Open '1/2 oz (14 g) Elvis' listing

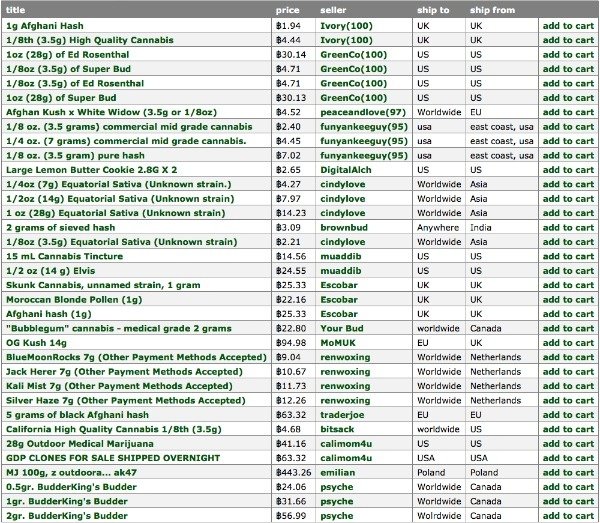tap(51, 271)
